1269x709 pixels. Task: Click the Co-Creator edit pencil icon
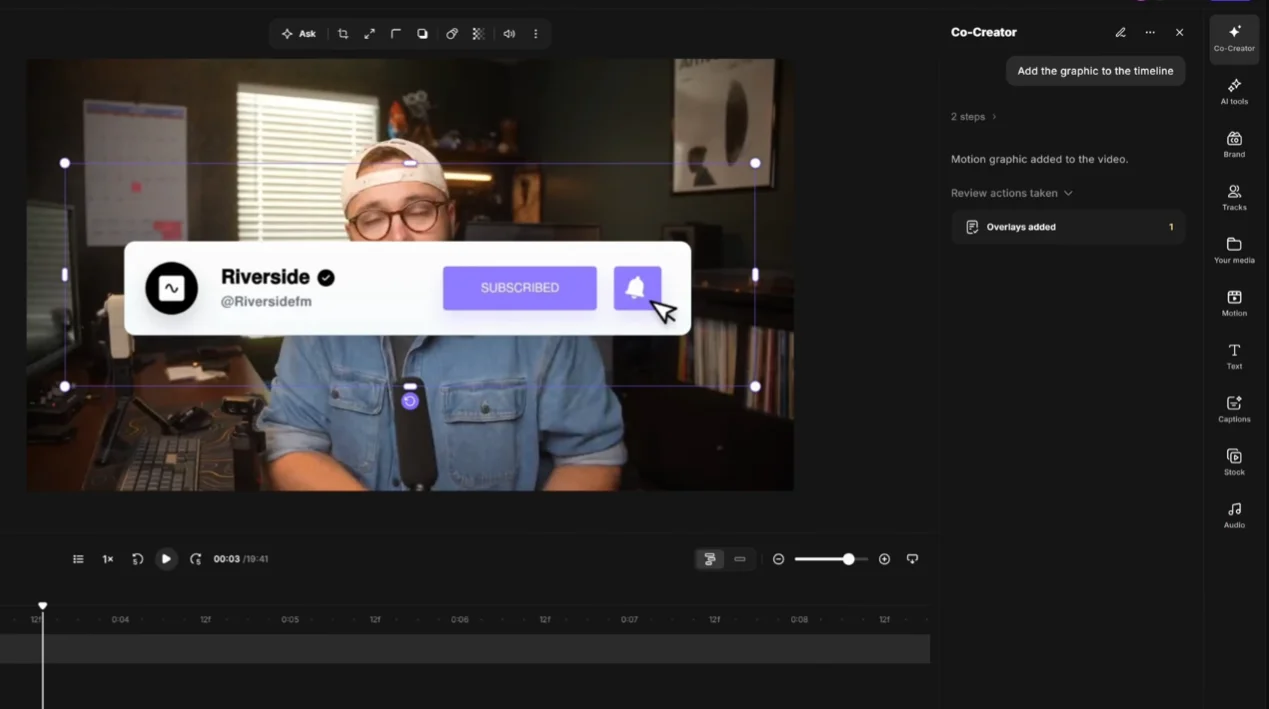[x=1121, y=32]
